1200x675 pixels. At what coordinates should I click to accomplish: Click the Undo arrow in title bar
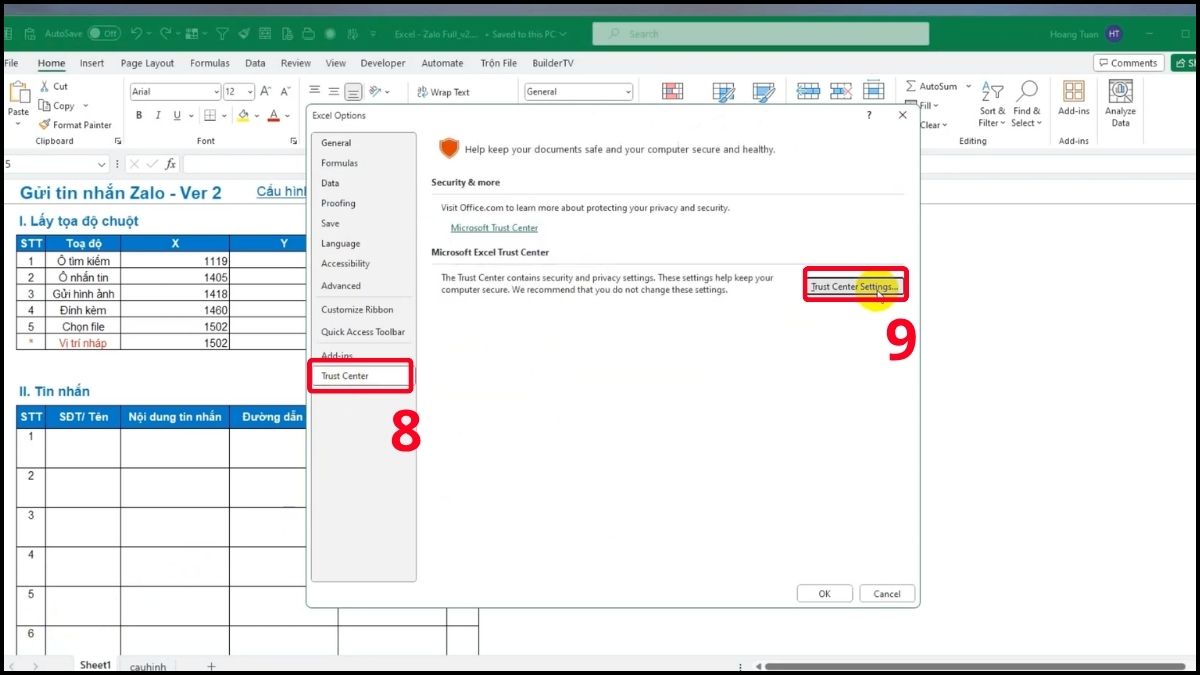coord(136,33)
